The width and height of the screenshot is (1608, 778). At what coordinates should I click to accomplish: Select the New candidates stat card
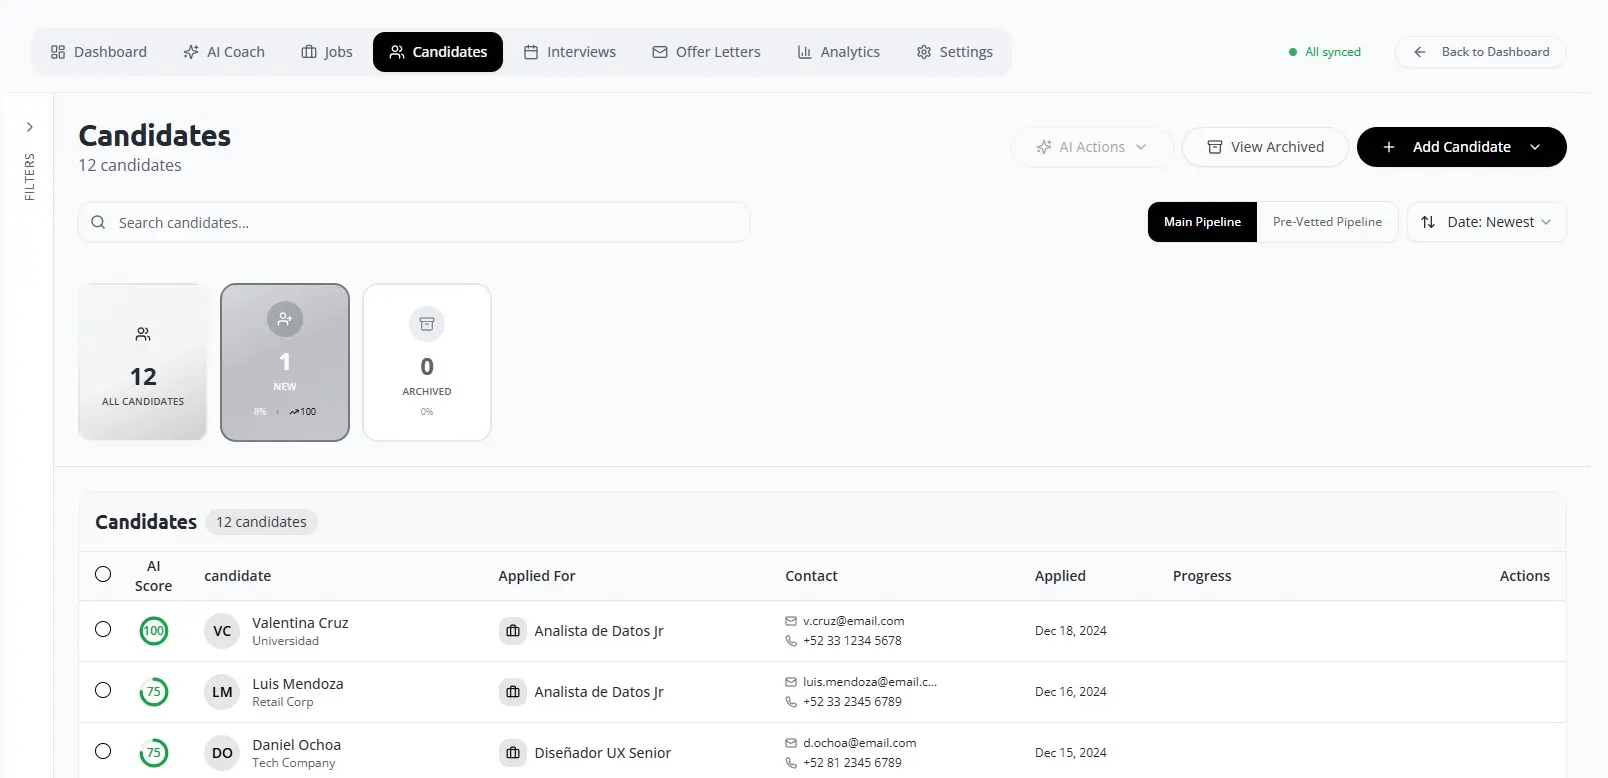pos(285,362)
